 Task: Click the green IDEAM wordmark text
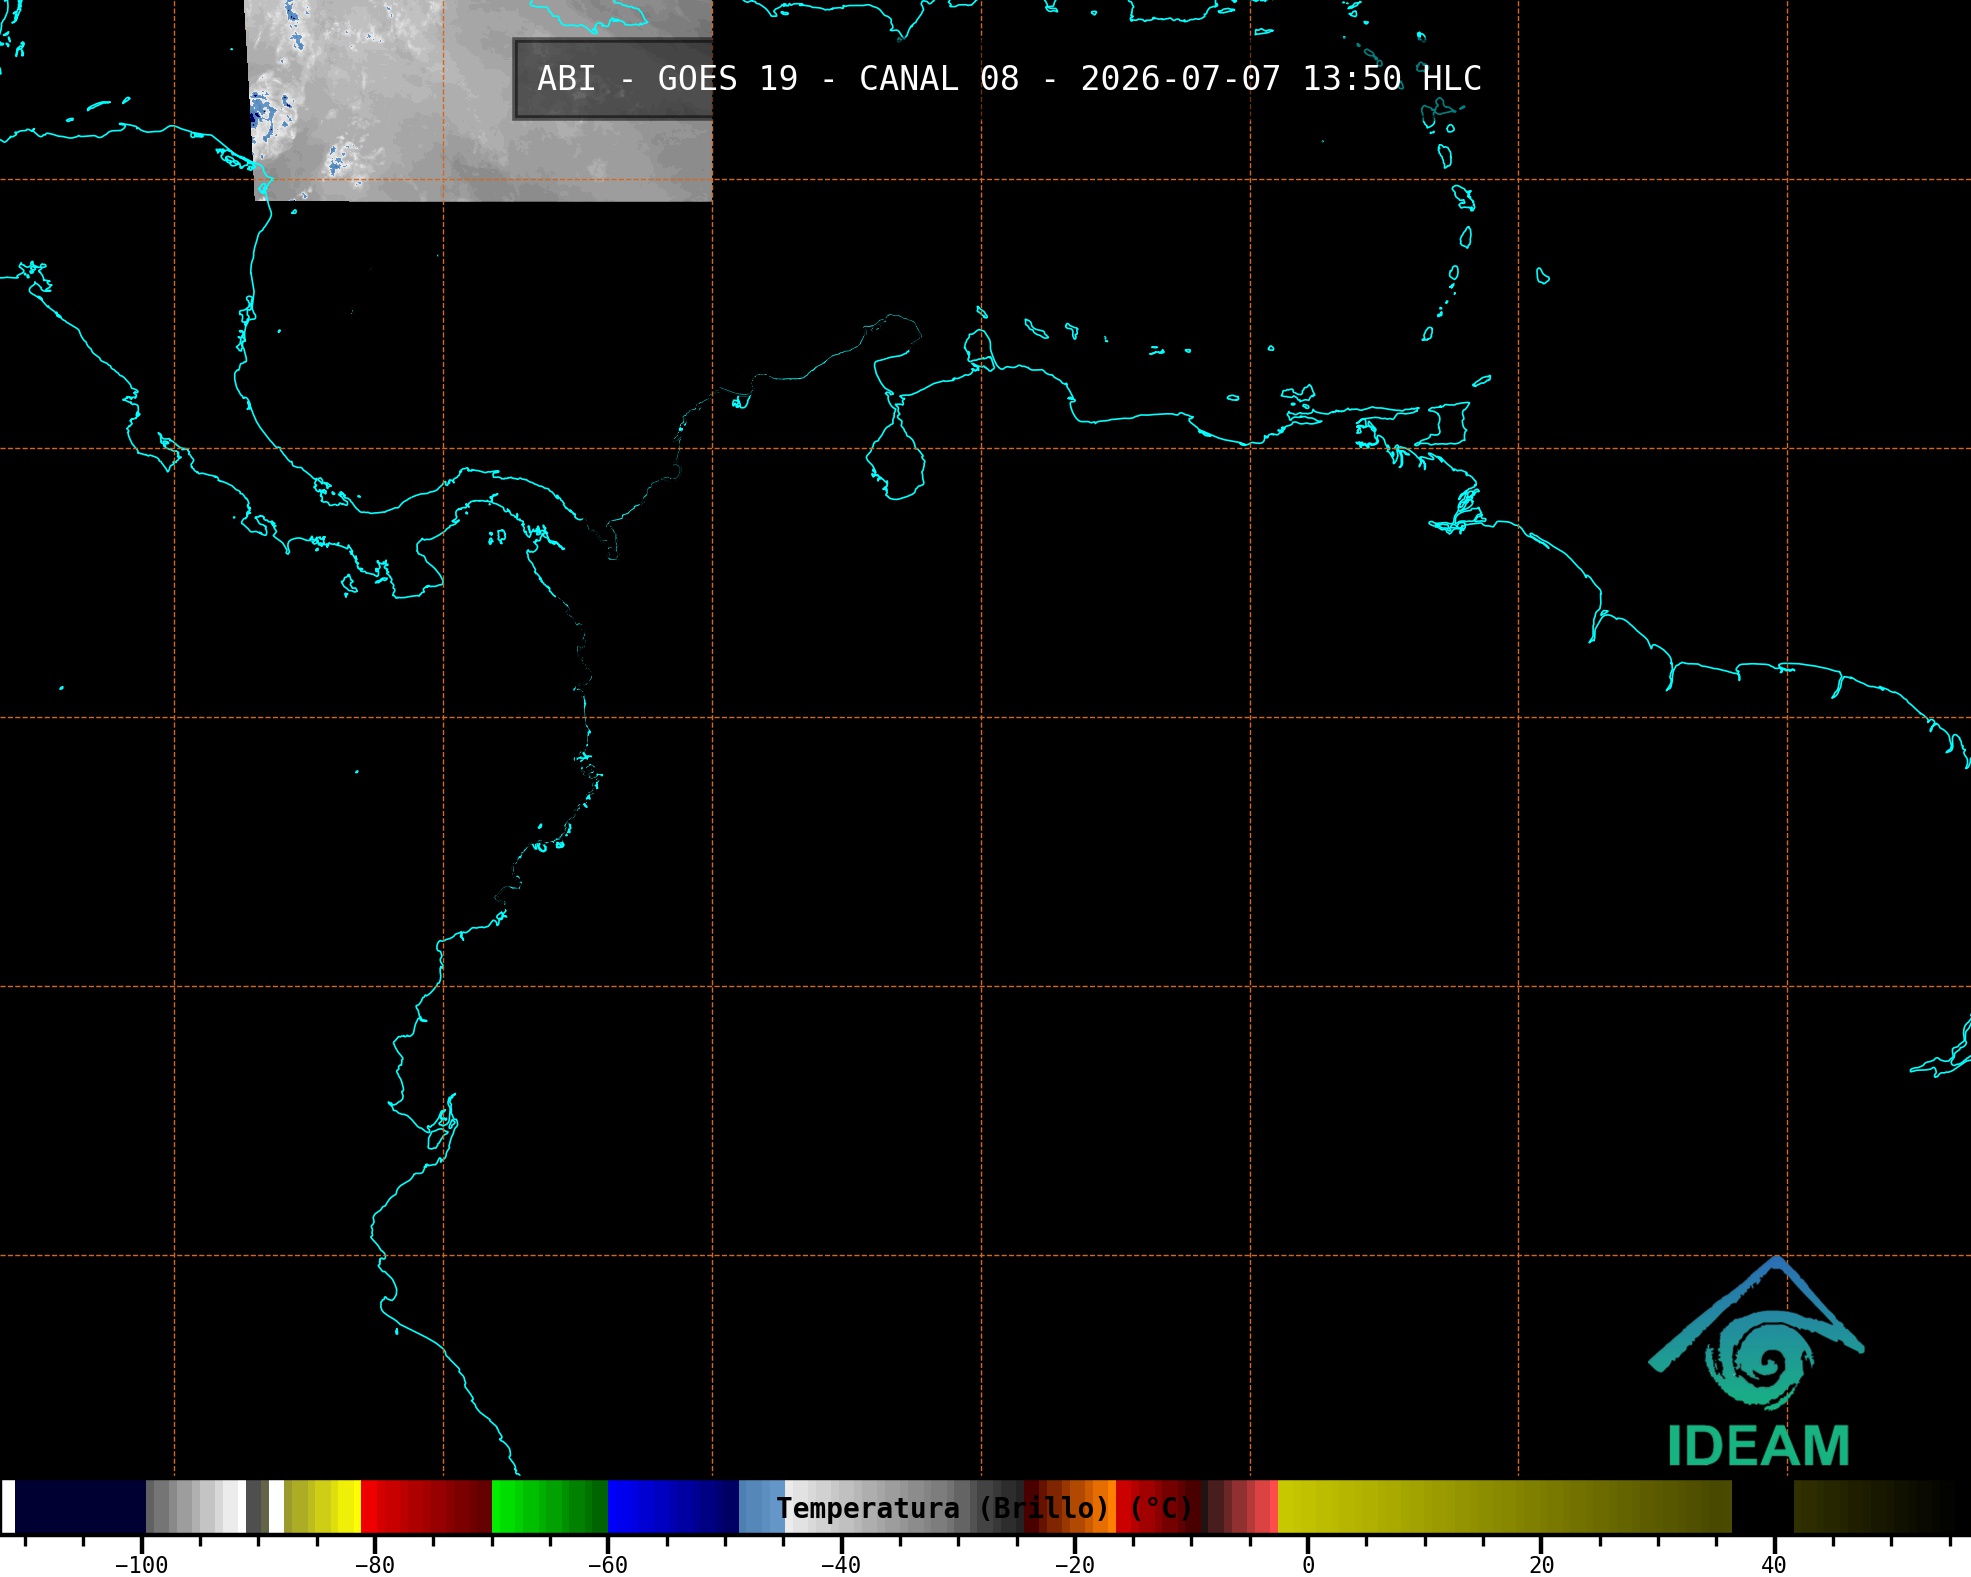tap(1758, 1446)
